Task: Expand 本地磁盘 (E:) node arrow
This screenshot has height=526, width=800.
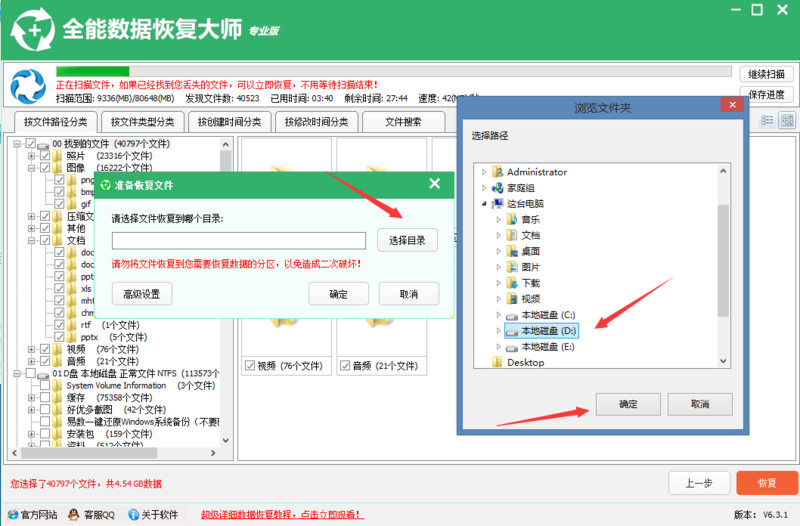Action: [498, 347]
